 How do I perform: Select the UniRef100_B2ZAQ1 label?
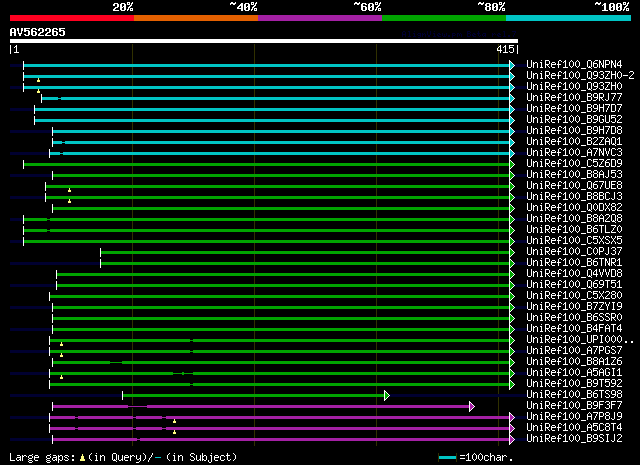tap(574, 142)
